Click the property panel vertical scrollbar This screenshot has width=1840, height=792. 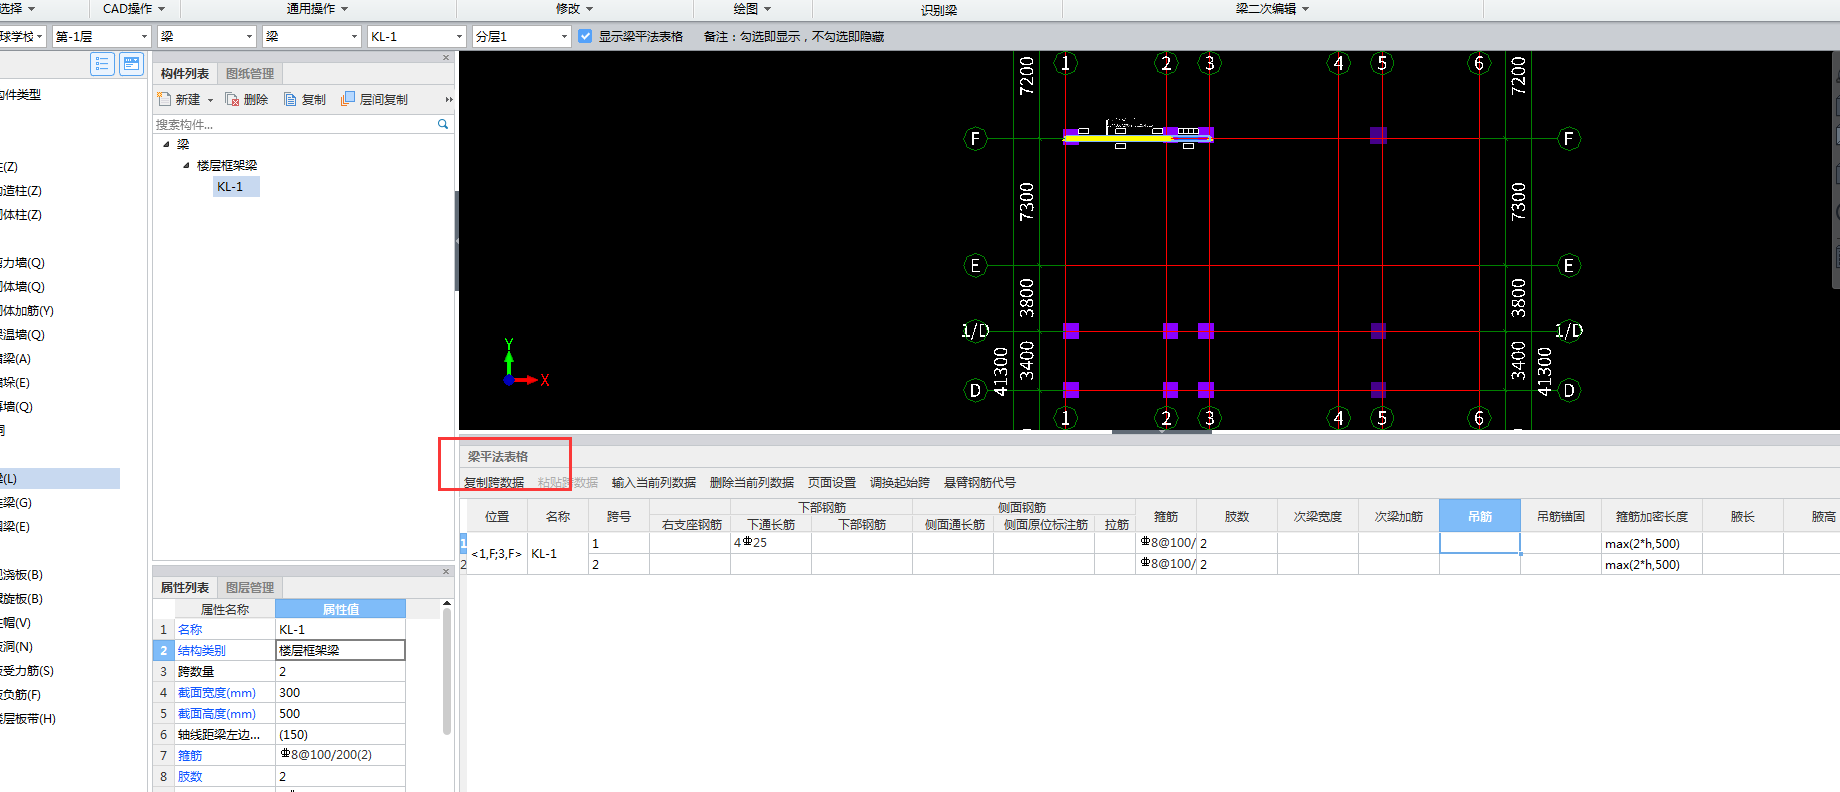447,670
